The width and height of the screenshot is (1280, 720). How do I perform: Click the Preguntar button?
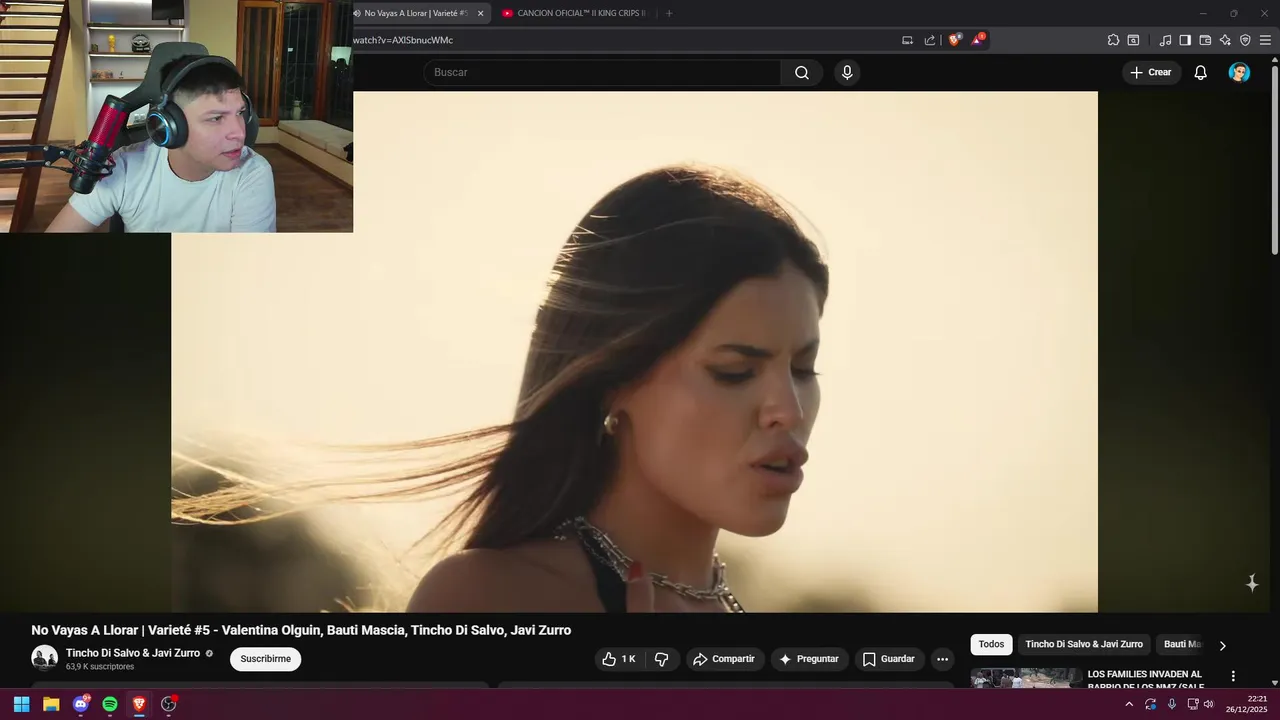point(809,659)
